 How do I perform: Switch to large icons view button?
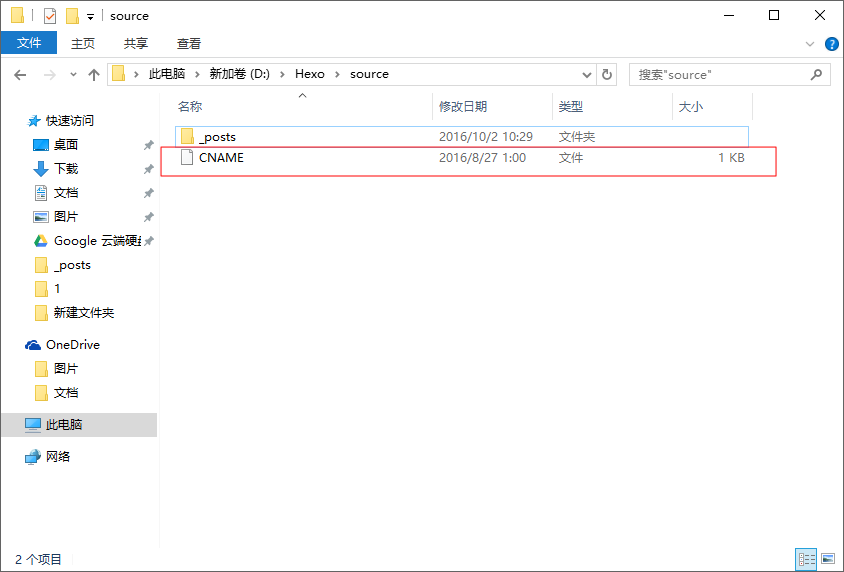click(828, 559)
